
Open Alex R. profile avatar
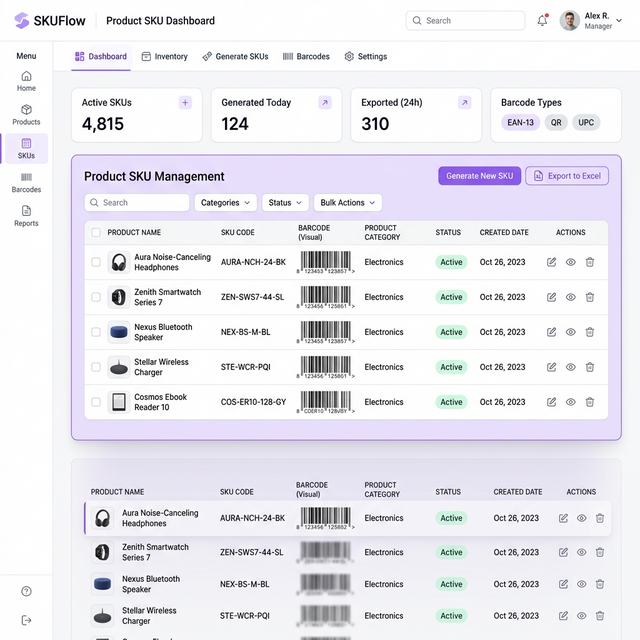[569, 20]
